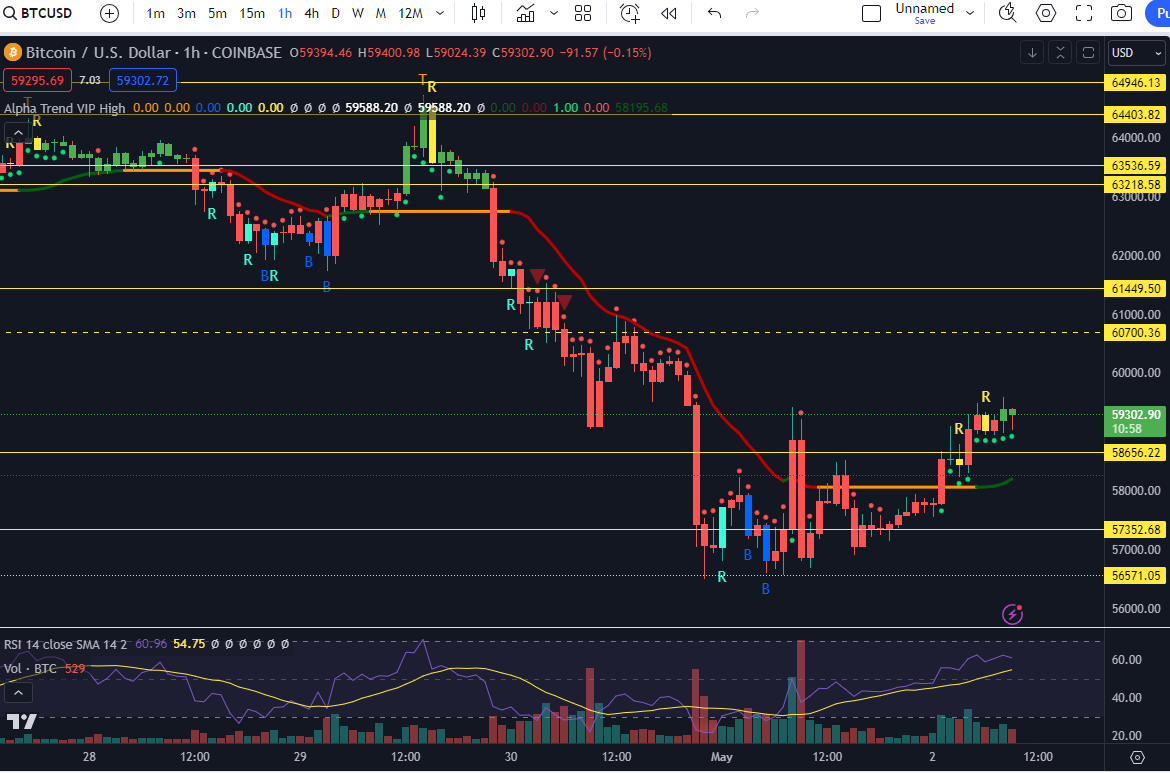Open chart settings hexagon icon
The height and width of the screenshot is (773, 1170).
tap(1045, 13)
